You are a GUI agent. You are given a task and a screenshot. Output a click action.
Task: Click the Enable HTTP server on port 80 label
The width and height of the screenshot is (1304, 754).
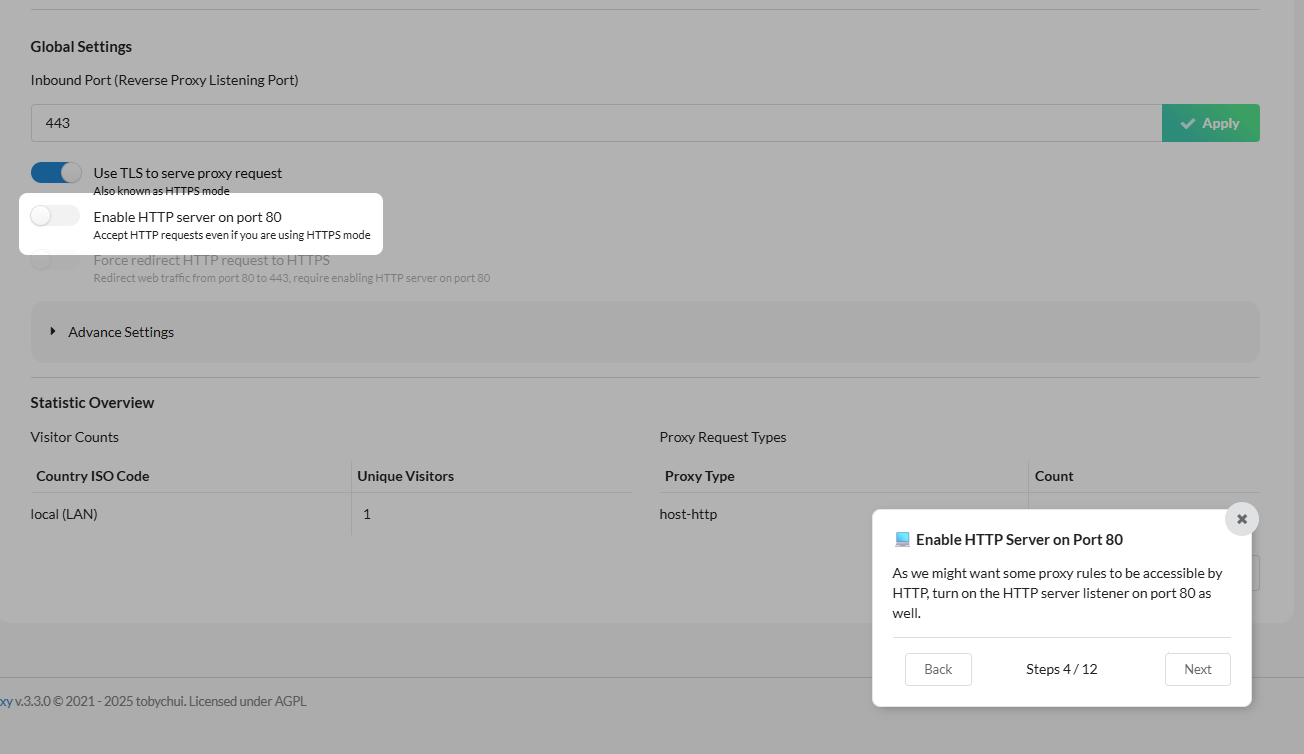[187, 217]
